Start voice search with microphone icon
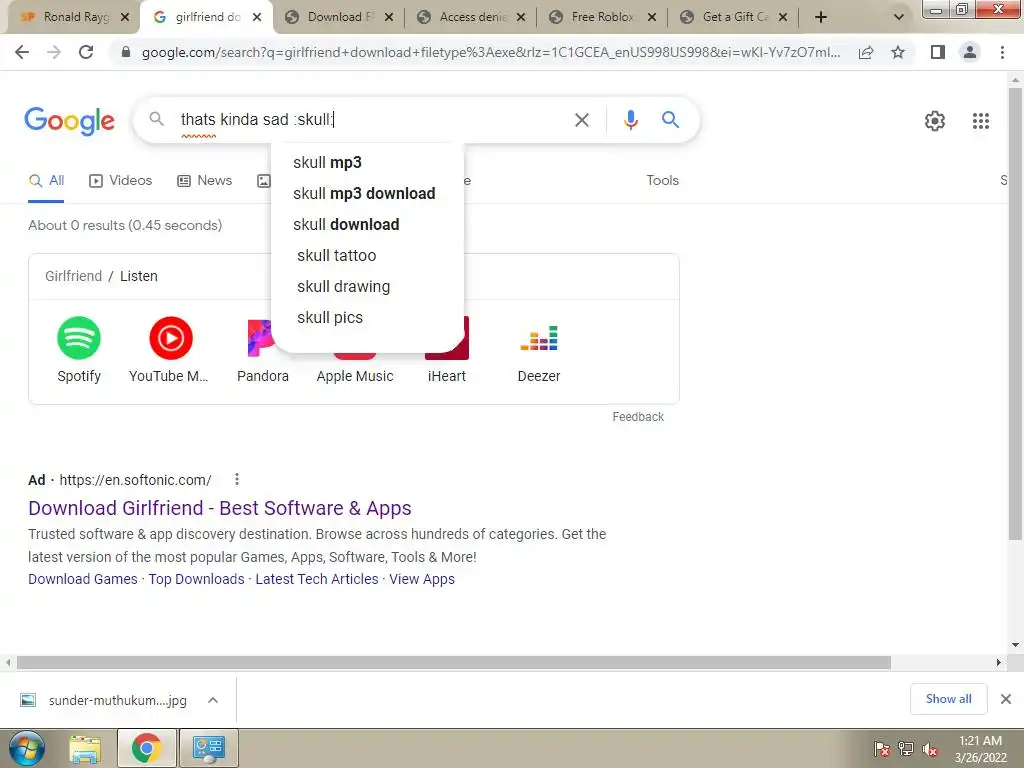This screenshot has width=1024, height=768. (630, 120)
